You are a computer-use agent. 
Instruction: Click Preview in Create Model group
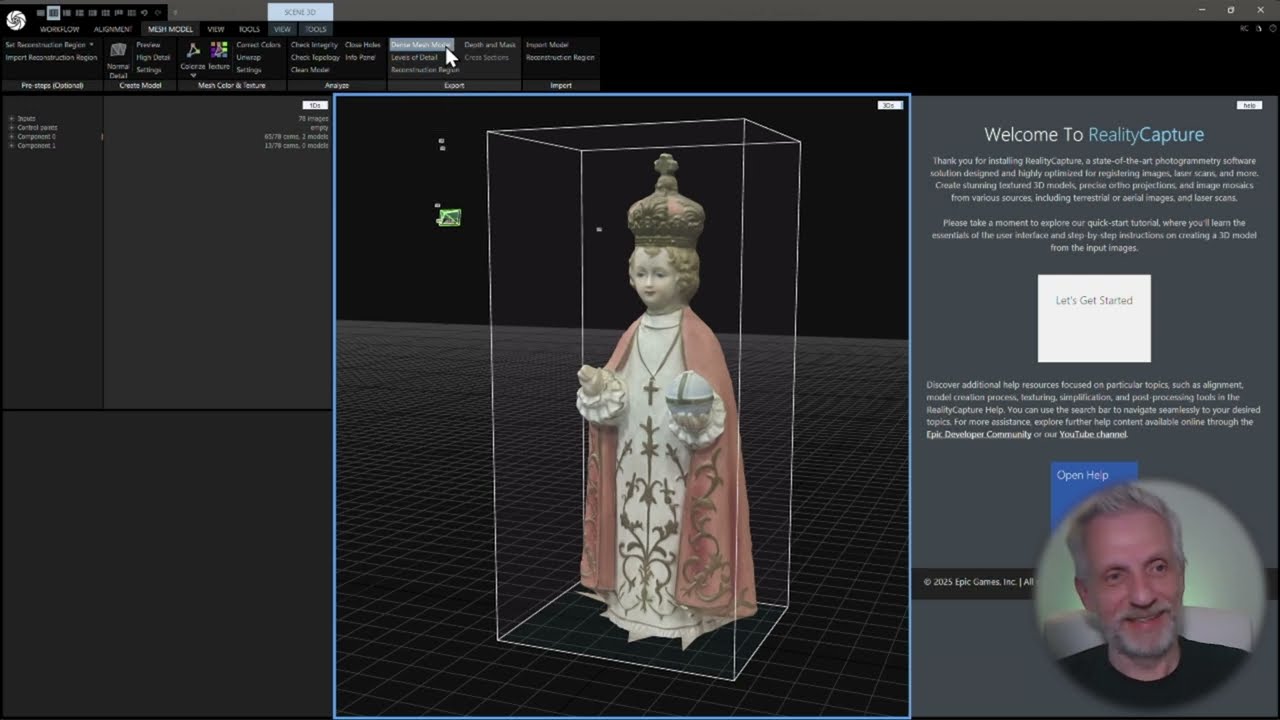(148, 45)
